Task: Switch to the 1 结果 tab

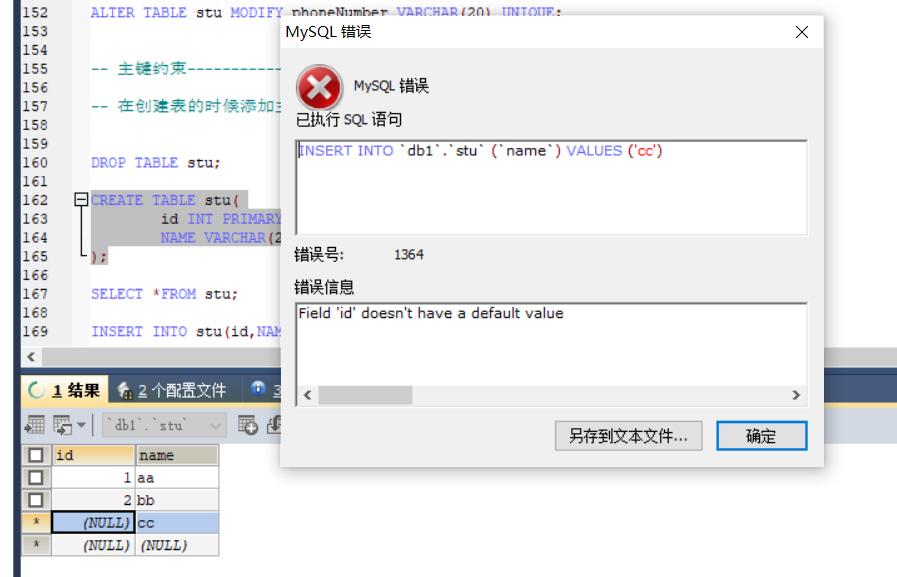Action: click(64, 391)
